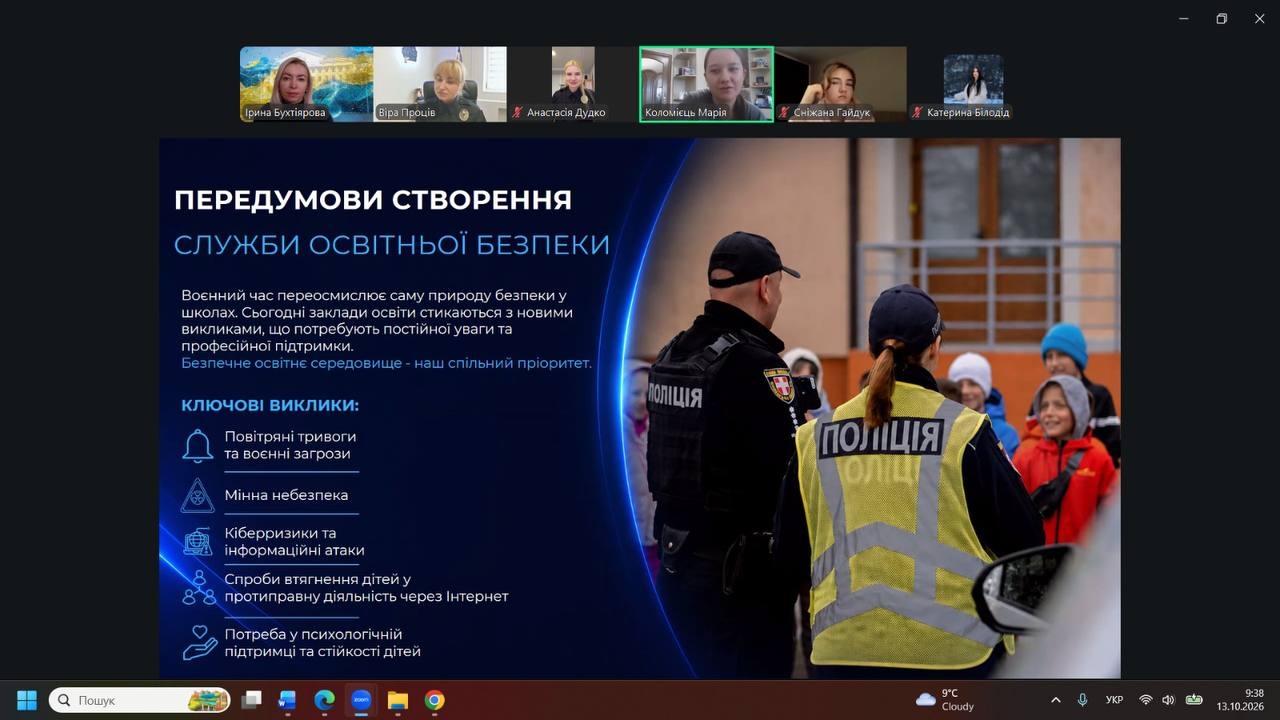Click the bell icon for Повітряні тривоги

[x=198, y=446]
